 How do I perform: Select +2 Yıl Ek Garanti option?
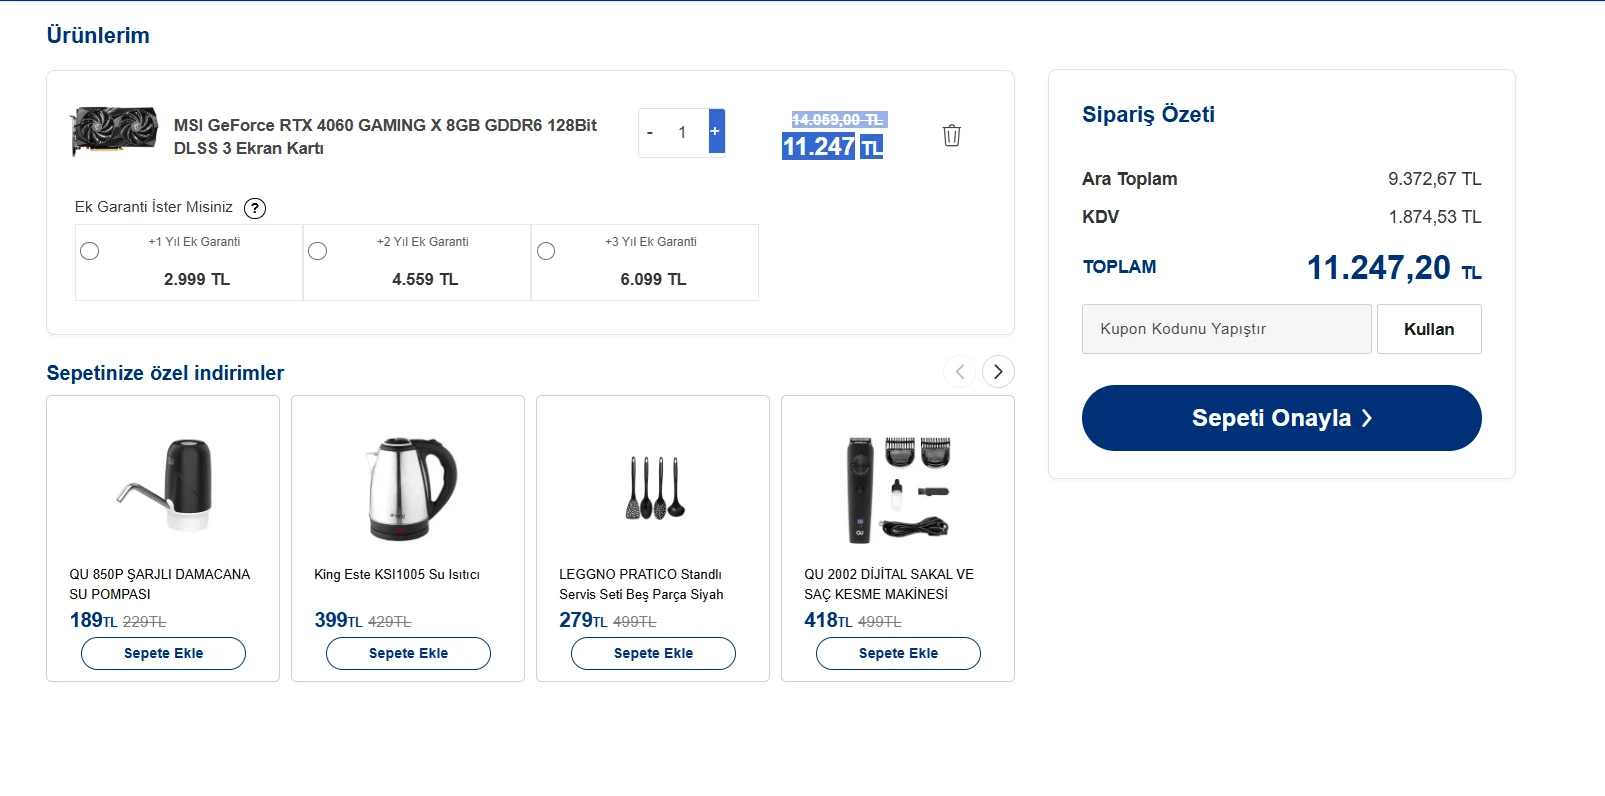(318, 251)
